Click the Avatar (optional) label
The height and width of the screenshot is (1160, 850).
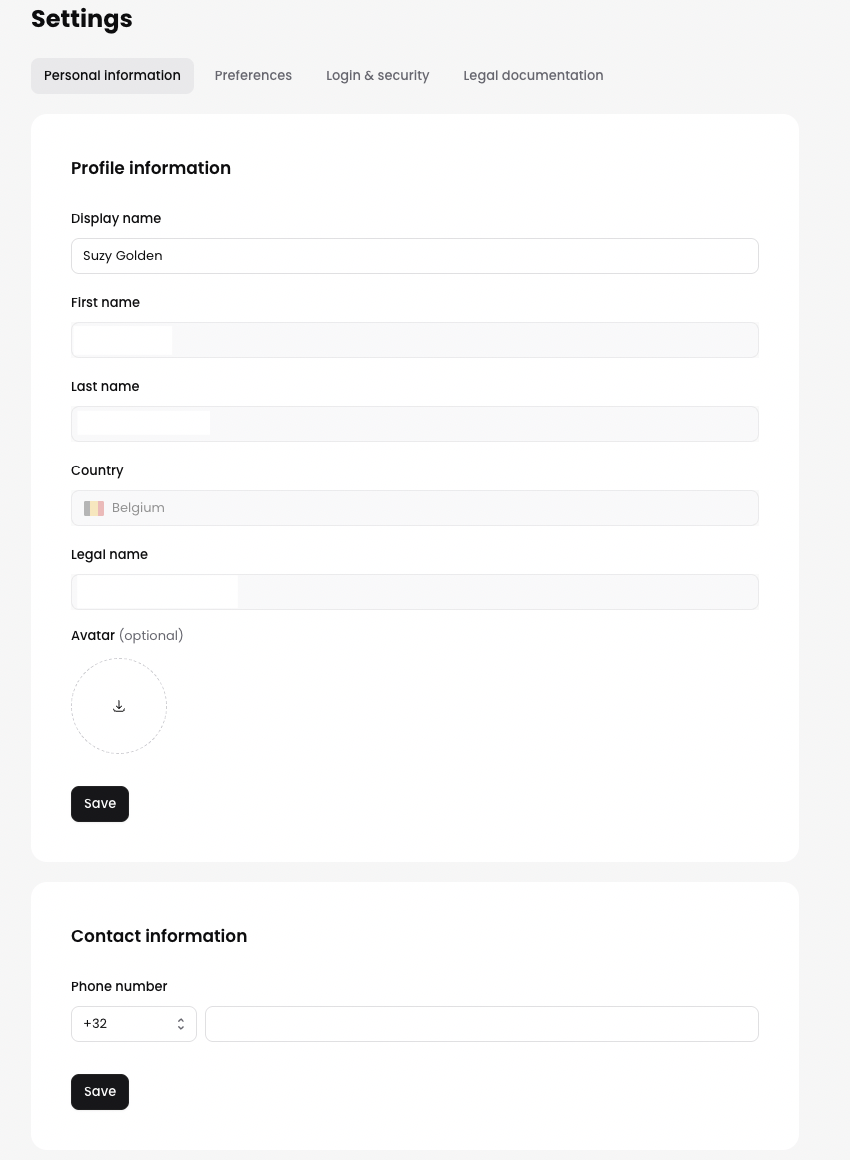tap(127, 636)
